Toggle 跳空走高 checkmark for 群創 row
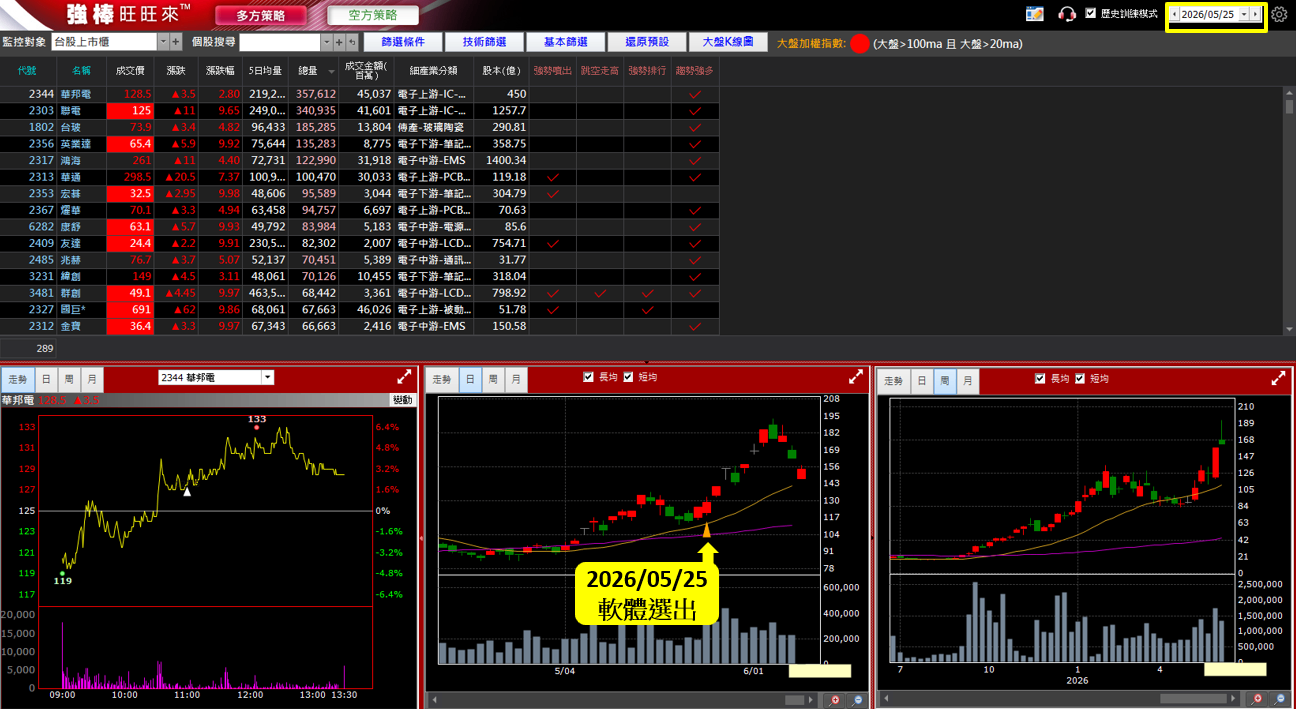 [x=601, y=293]
